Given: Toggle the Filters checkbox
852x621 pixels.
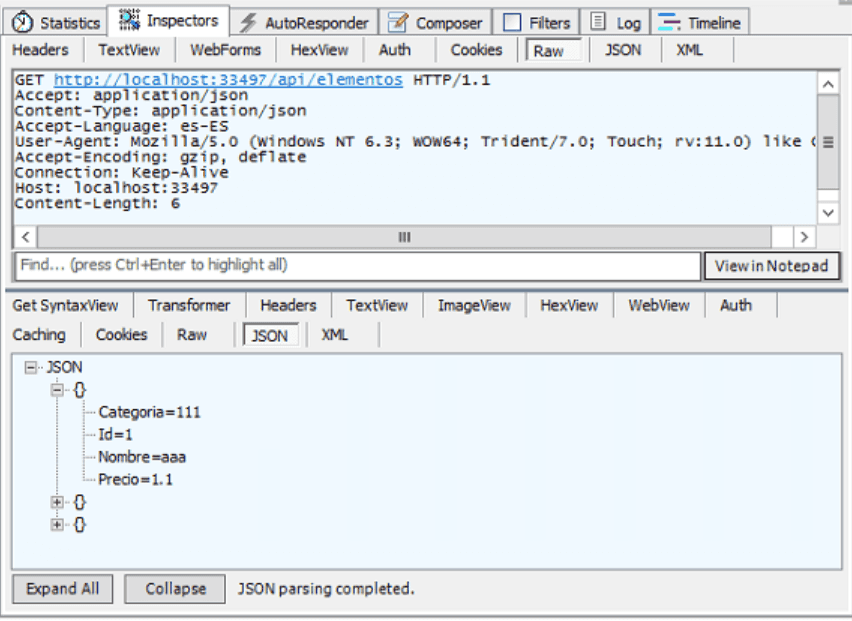Looking at the screenshot, I should pos(512,22).
